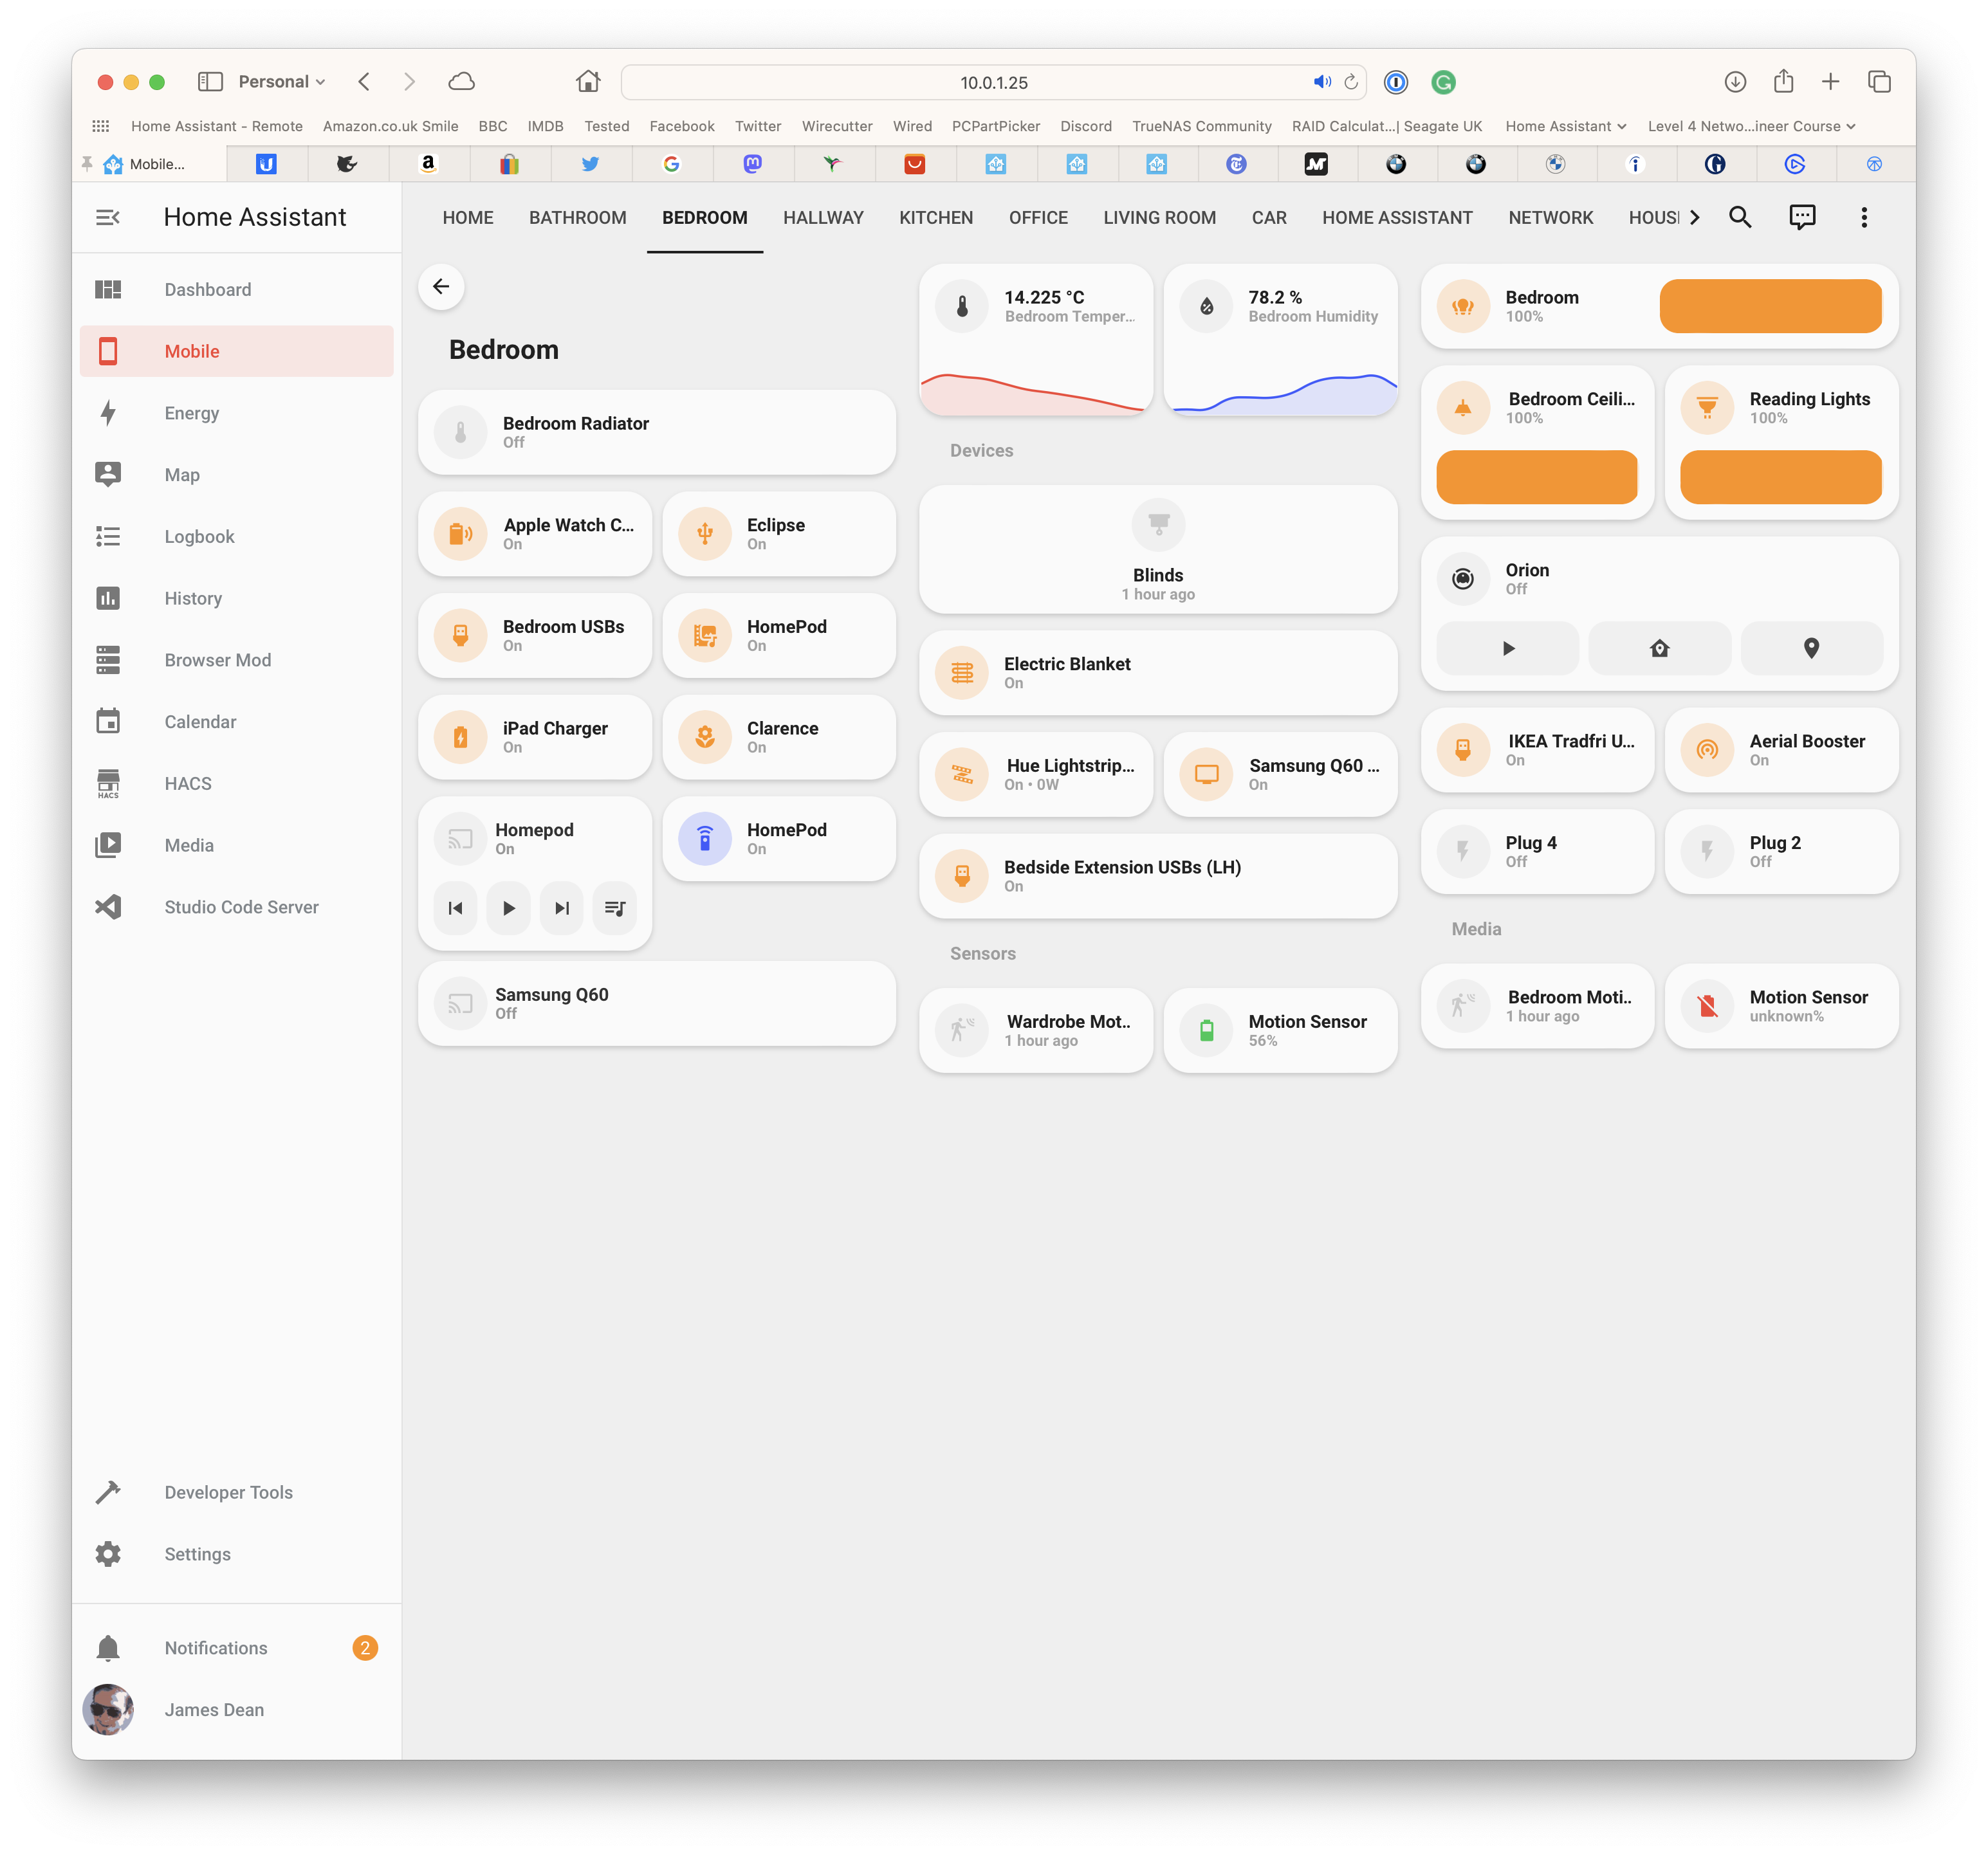
Task: Skip to previous track on Homepod
Action: pyautogui.click(x=456, y=908)
